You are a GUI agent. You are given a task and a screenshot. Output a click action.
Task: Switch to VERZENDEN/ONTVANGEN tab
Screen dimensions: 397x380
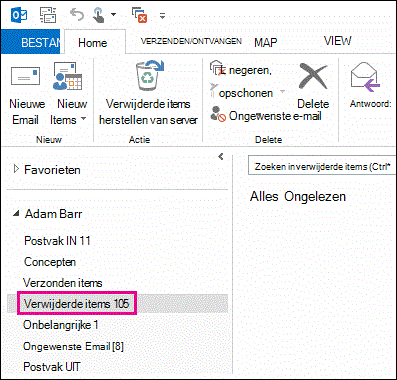click(191, 41)
